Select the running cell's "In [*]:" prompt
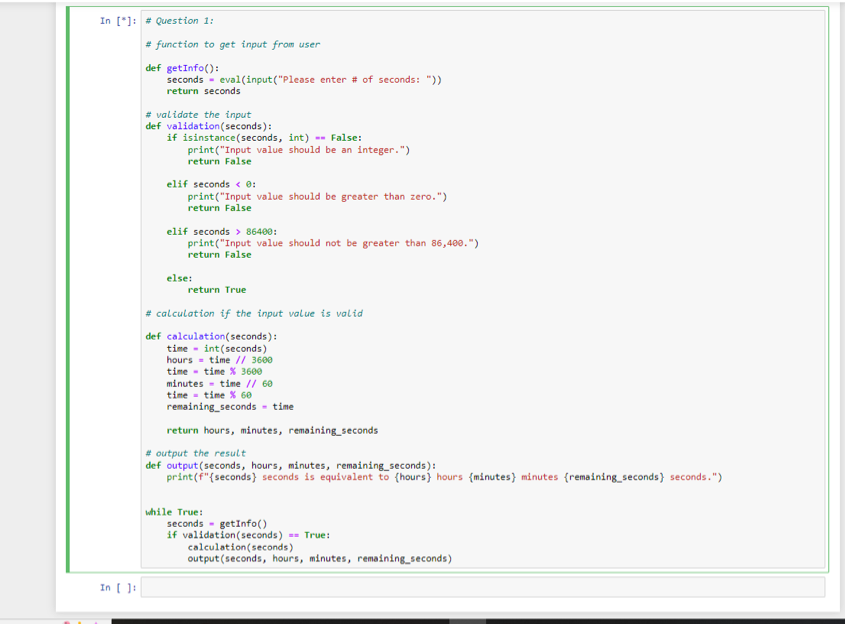The height and width of the screenshot is (624, 845). point(118,21)
